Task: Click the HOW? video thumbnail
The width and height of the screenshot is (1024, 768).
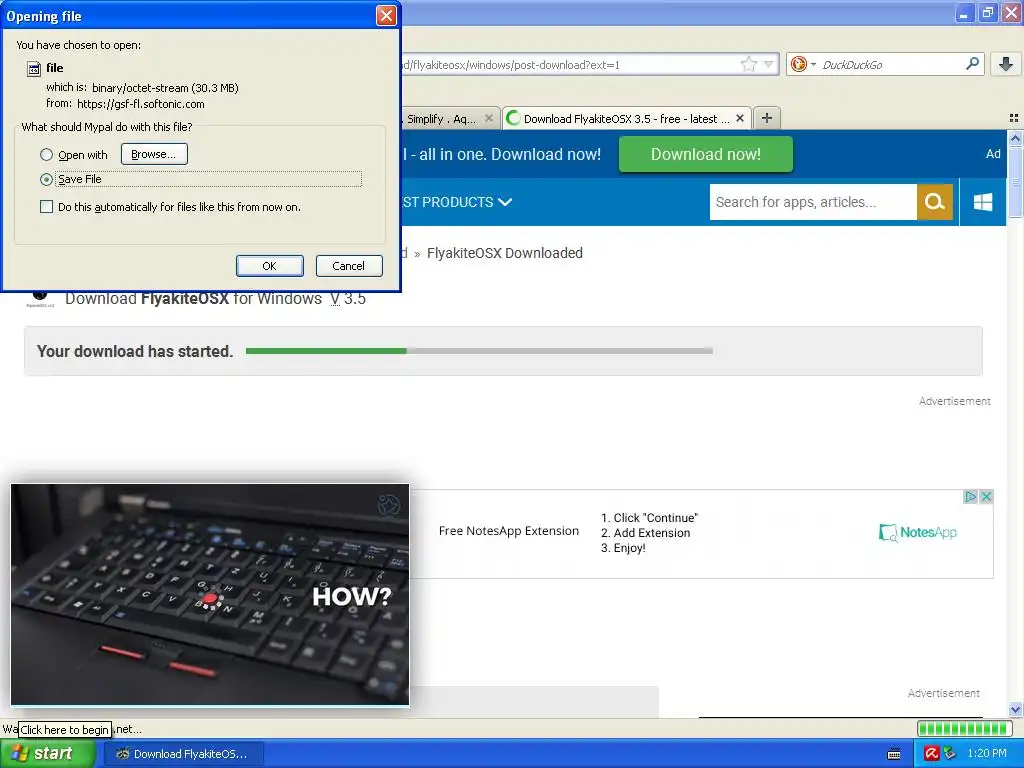Action: [x=210, y=595]
